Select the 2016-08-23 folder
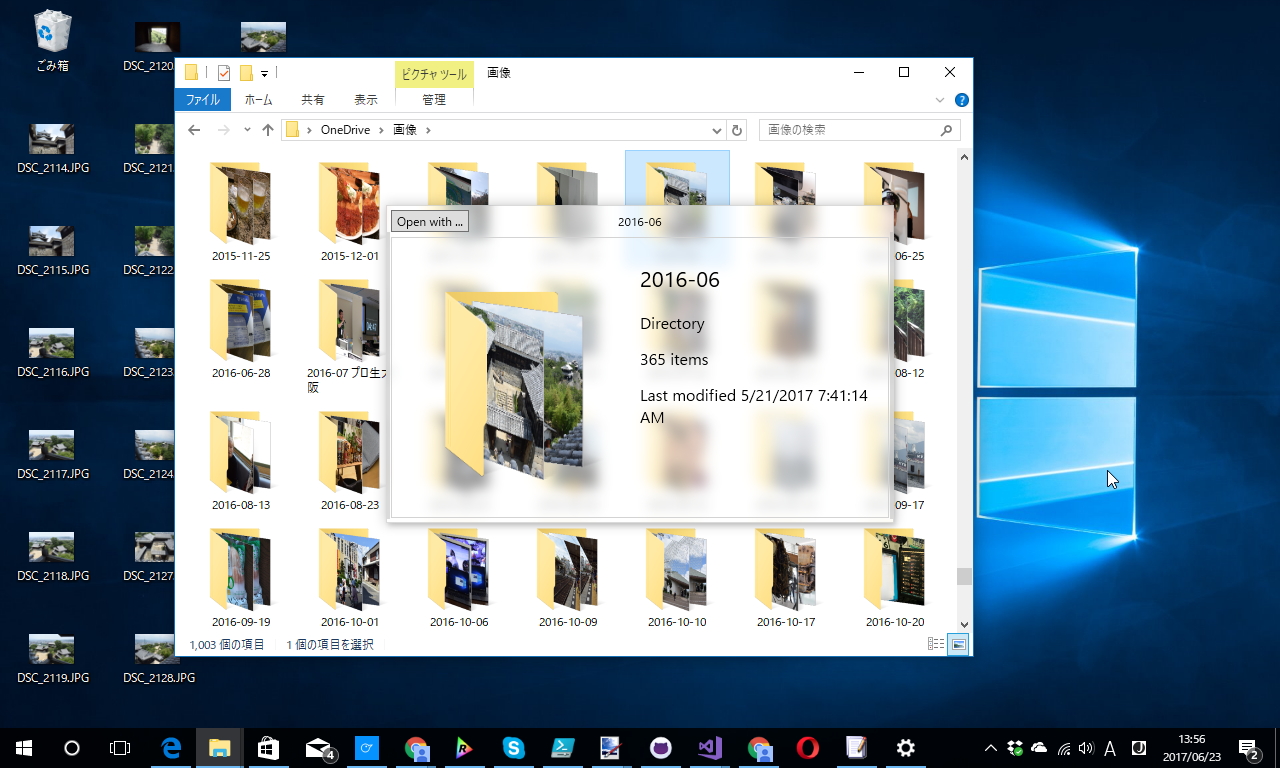1280x768 pixels. pyautogui.click(x=350, y=461)
